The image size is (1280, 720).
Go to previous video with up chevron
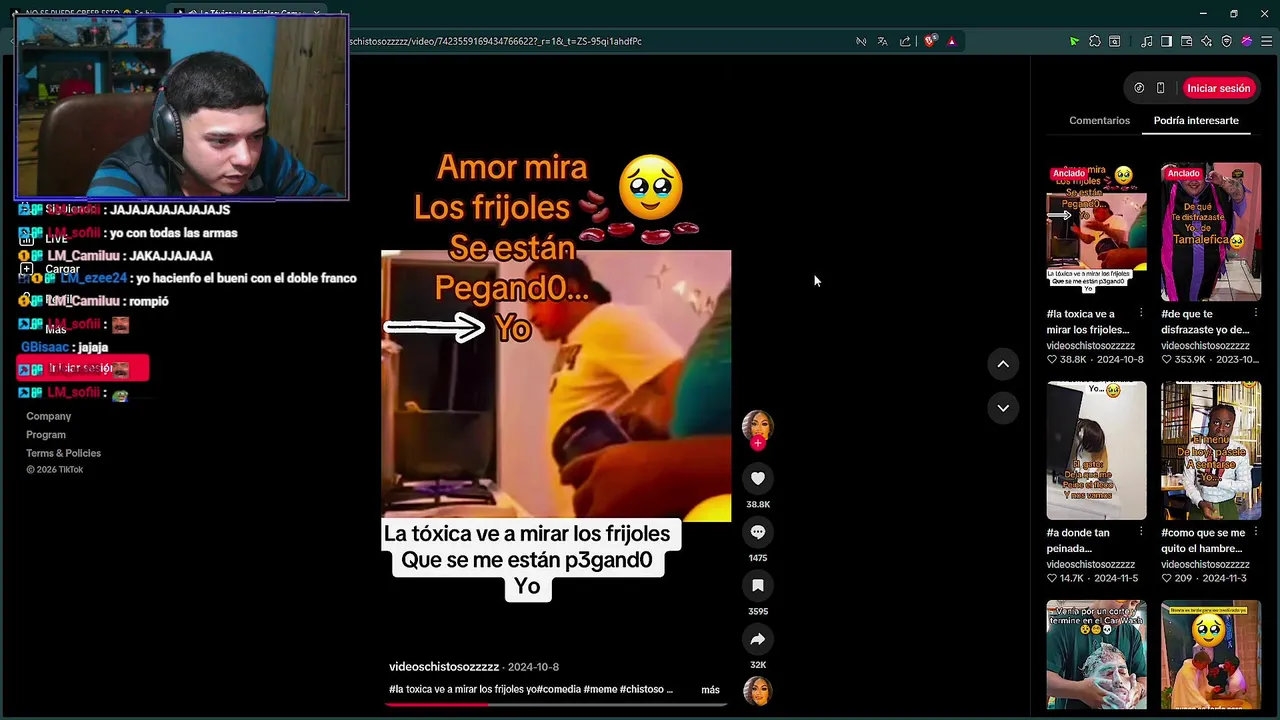click(1003, 364)
